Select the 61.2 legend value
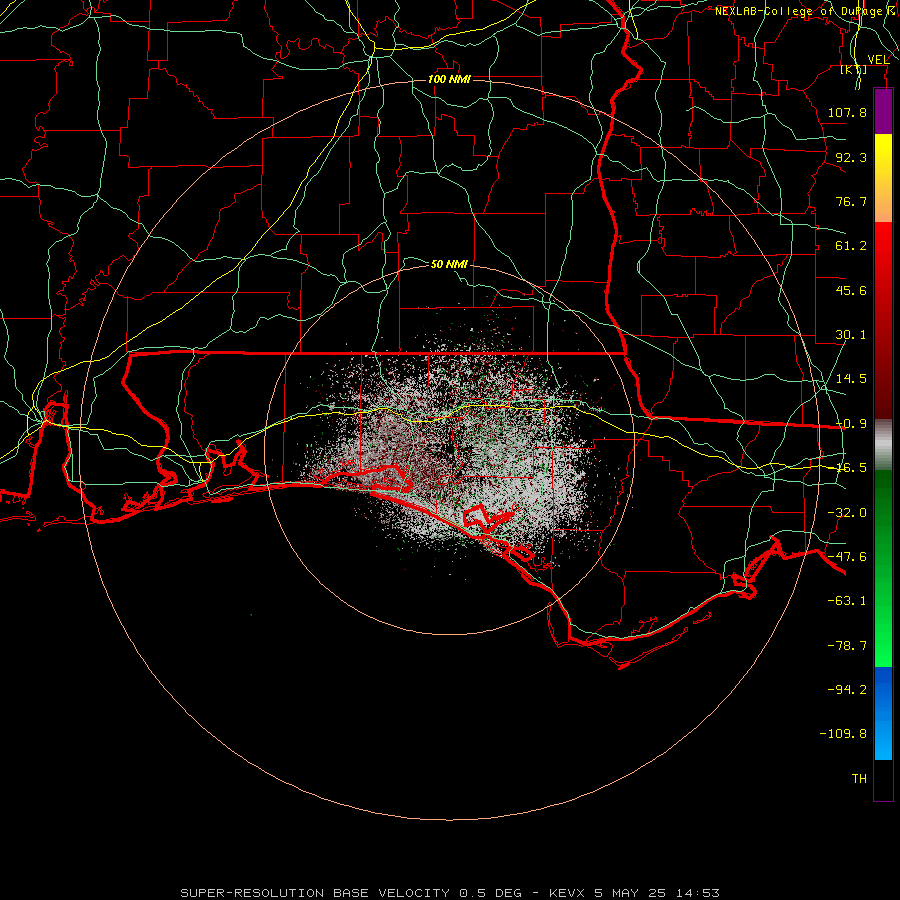 851,246
